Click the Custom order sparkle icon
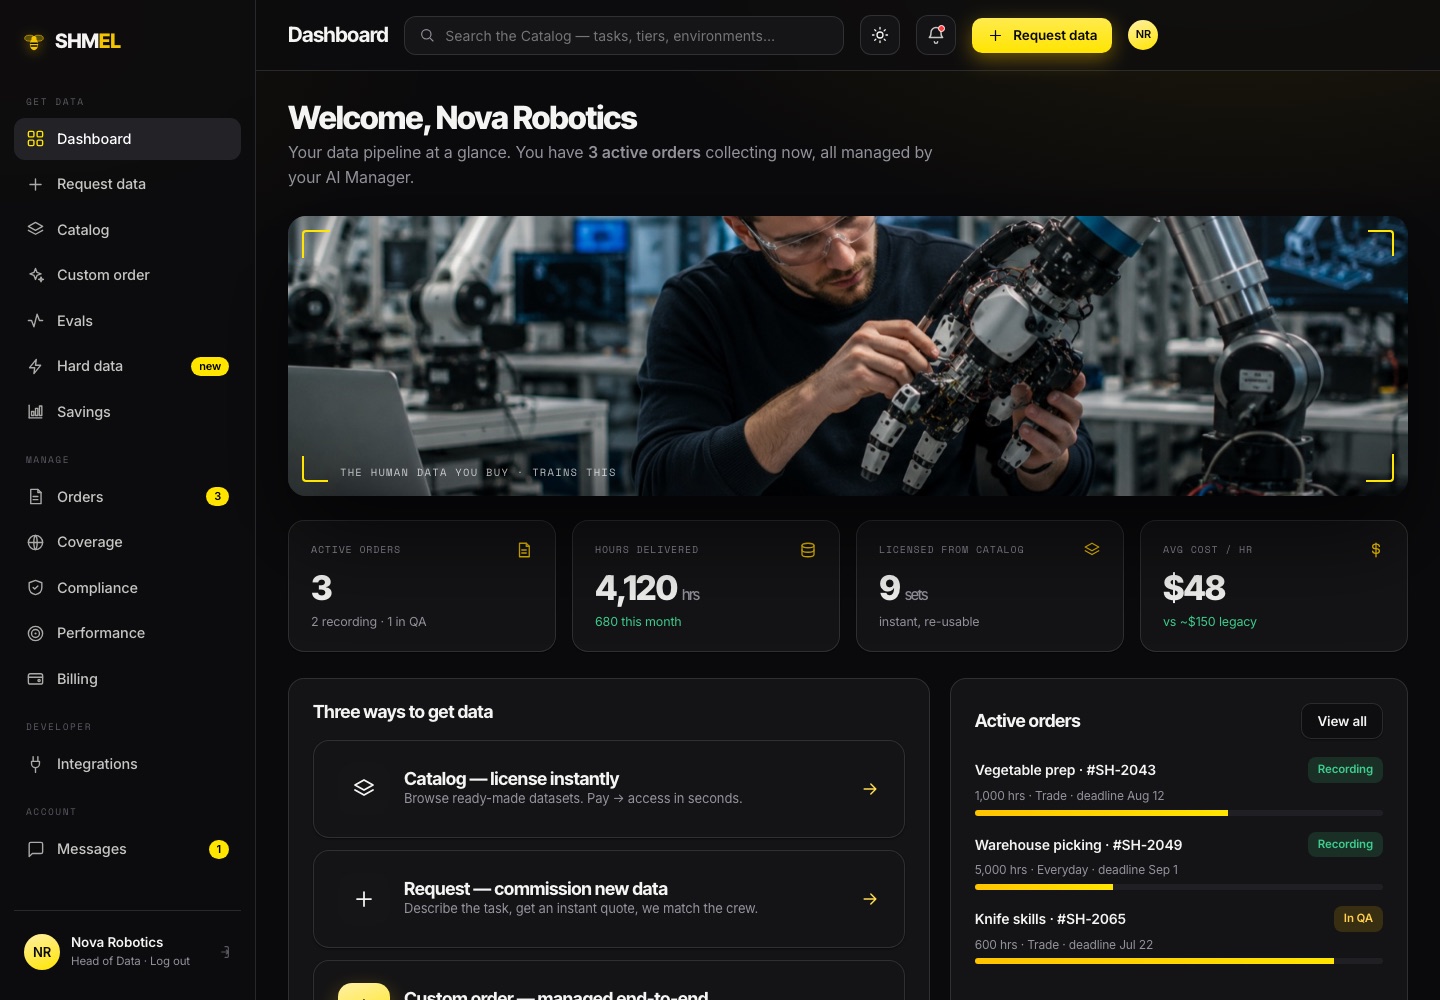 36,275
